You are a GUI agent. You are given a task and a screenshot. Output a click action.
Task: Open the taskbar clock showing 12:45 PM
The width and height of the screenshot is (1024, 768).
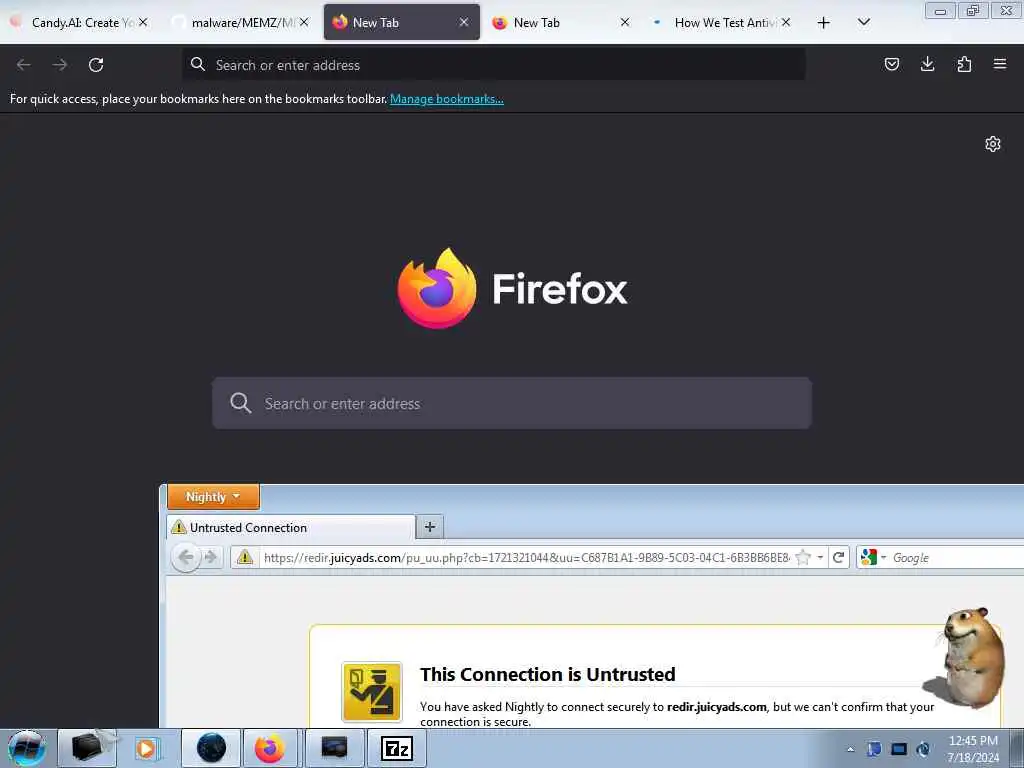coord(973,749)
